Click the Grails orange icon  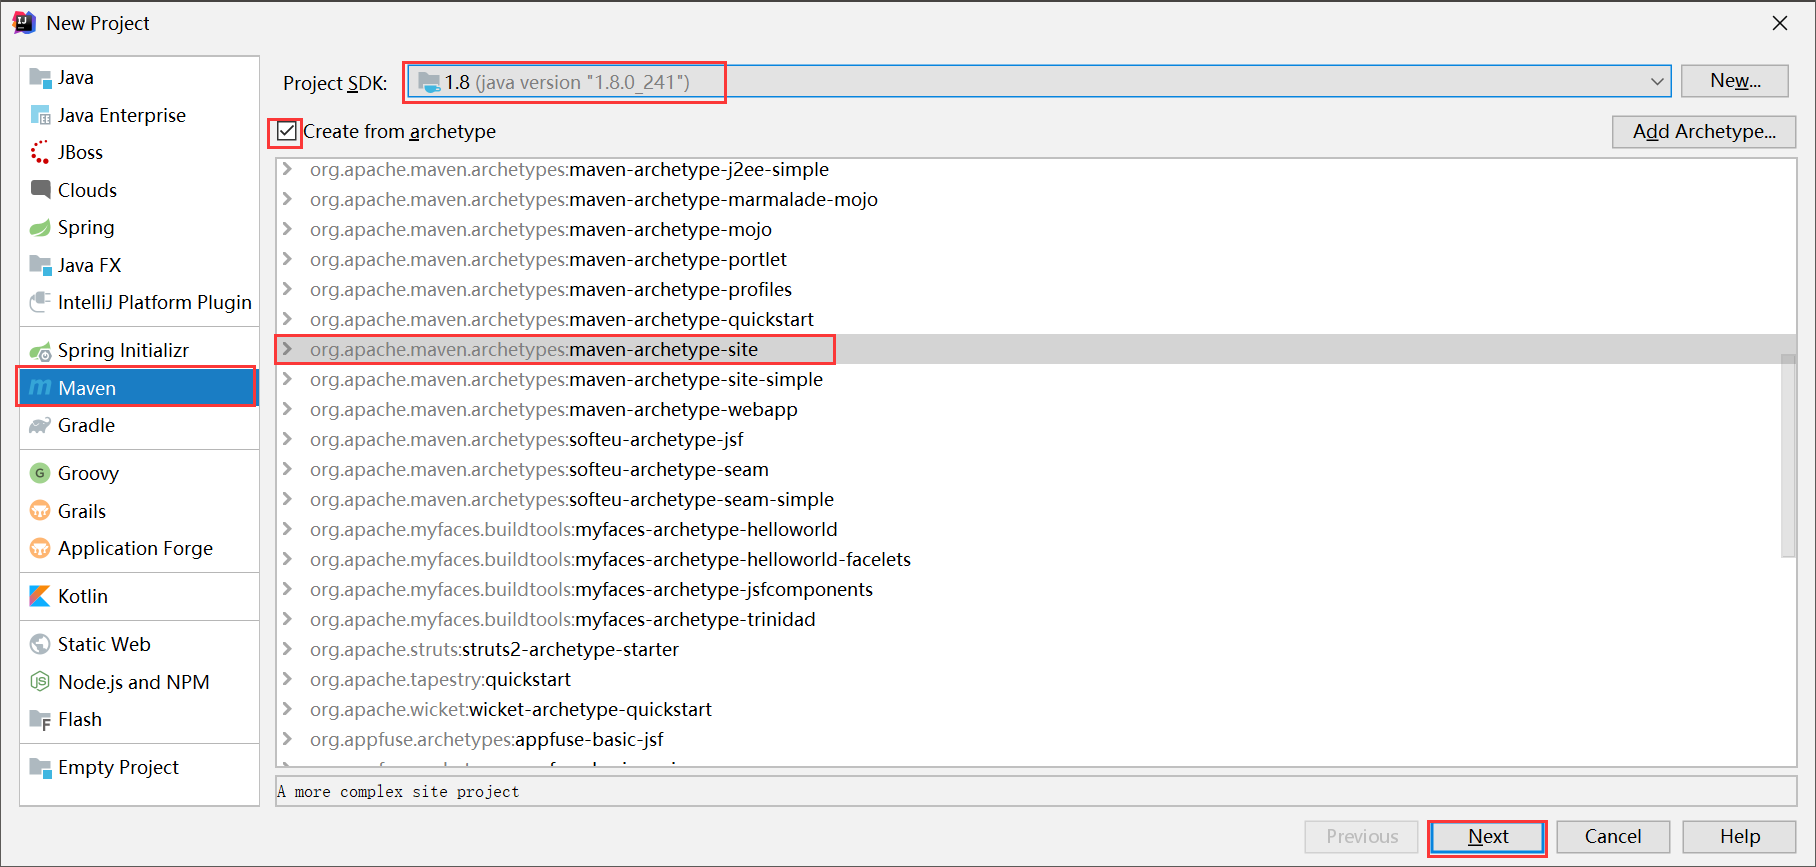[x=40, y=511]
